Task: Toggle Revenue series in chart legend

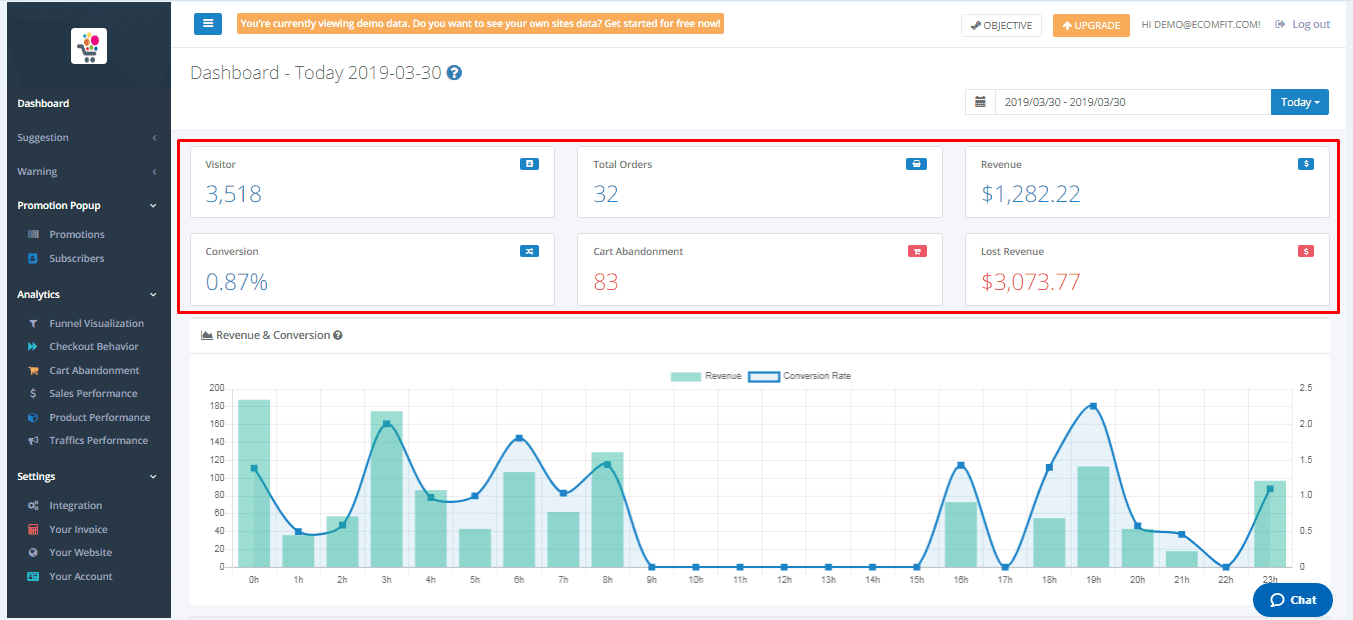Action: click(x=706, y=376)
